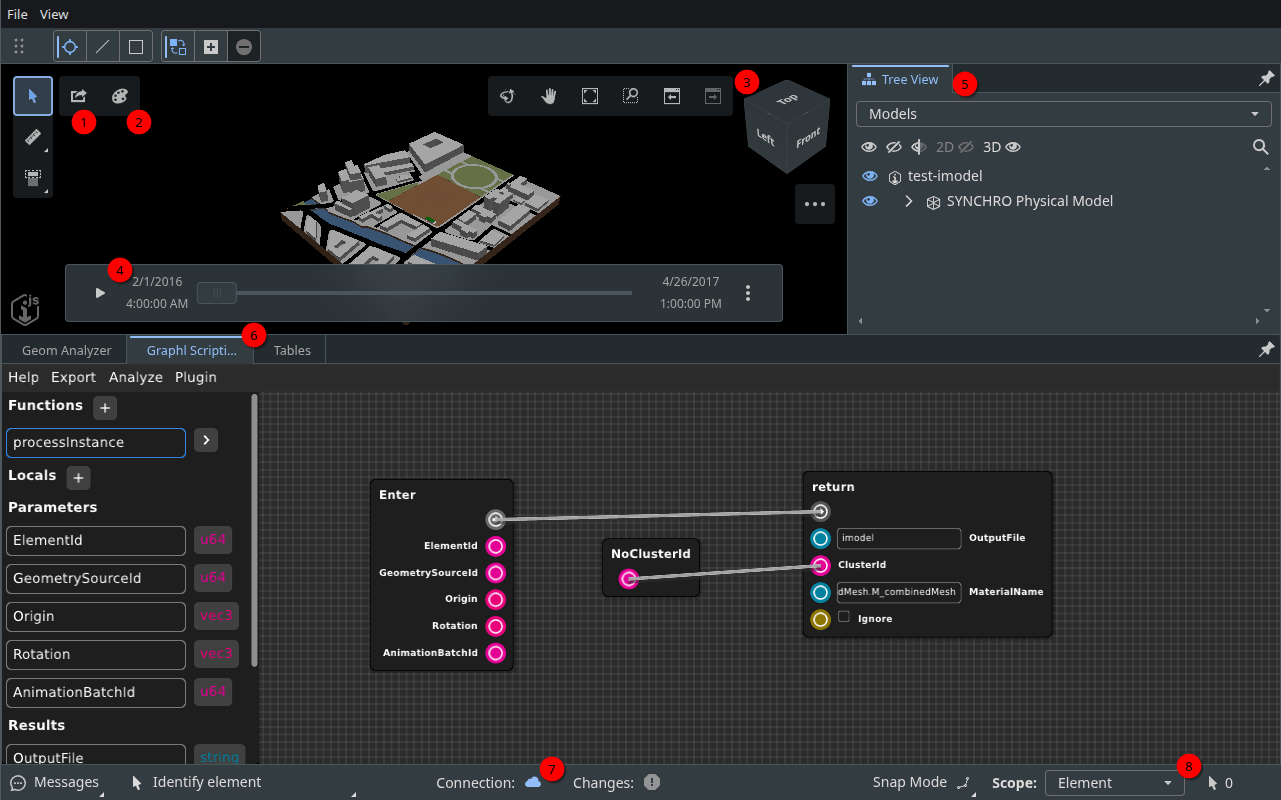Add a new function with the plus button
The height and width of the screenshot is (800, 1281).
104,407
